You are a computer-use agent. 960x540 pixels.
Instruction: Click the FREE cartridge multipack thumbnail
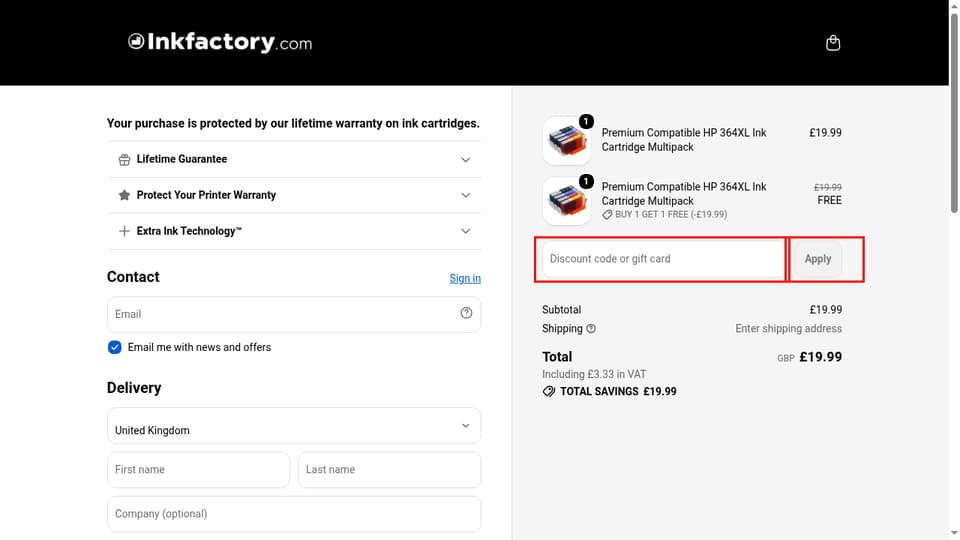click(566, 201)
